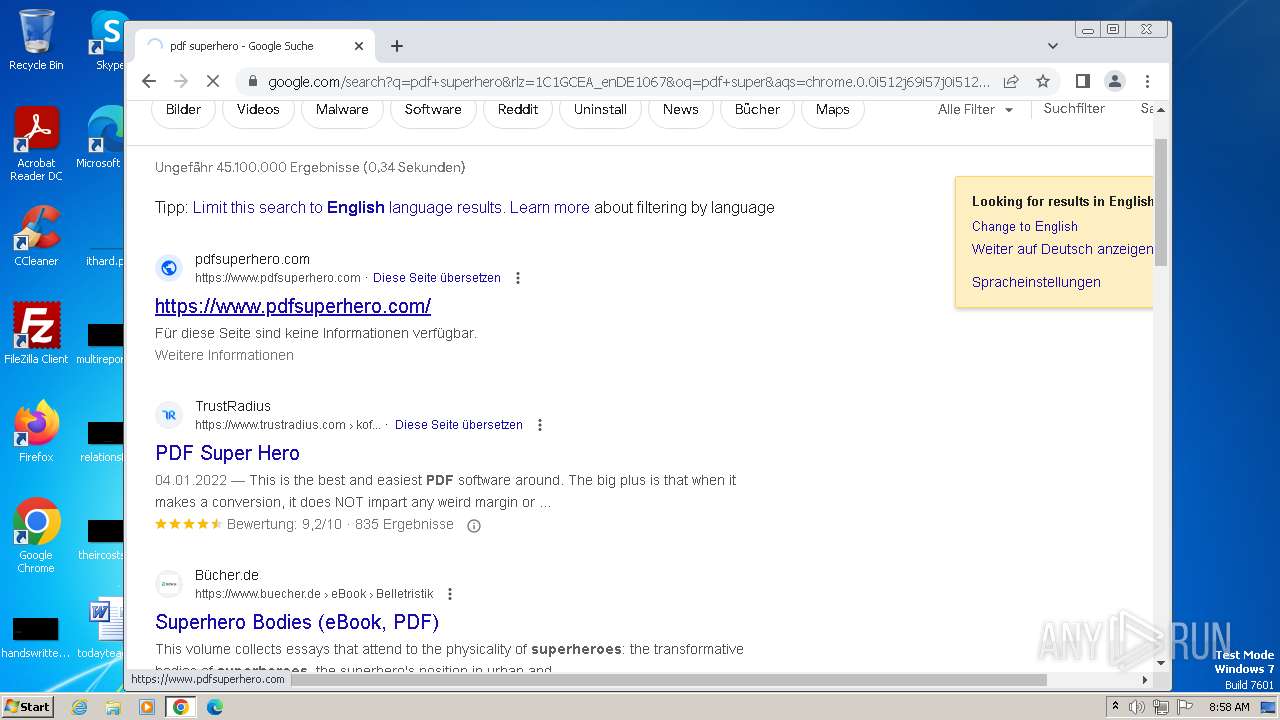Select the Uninstall filter chip
This screenshot has height=720, width=1280.
pyautogui.click(x=600, y=110)
